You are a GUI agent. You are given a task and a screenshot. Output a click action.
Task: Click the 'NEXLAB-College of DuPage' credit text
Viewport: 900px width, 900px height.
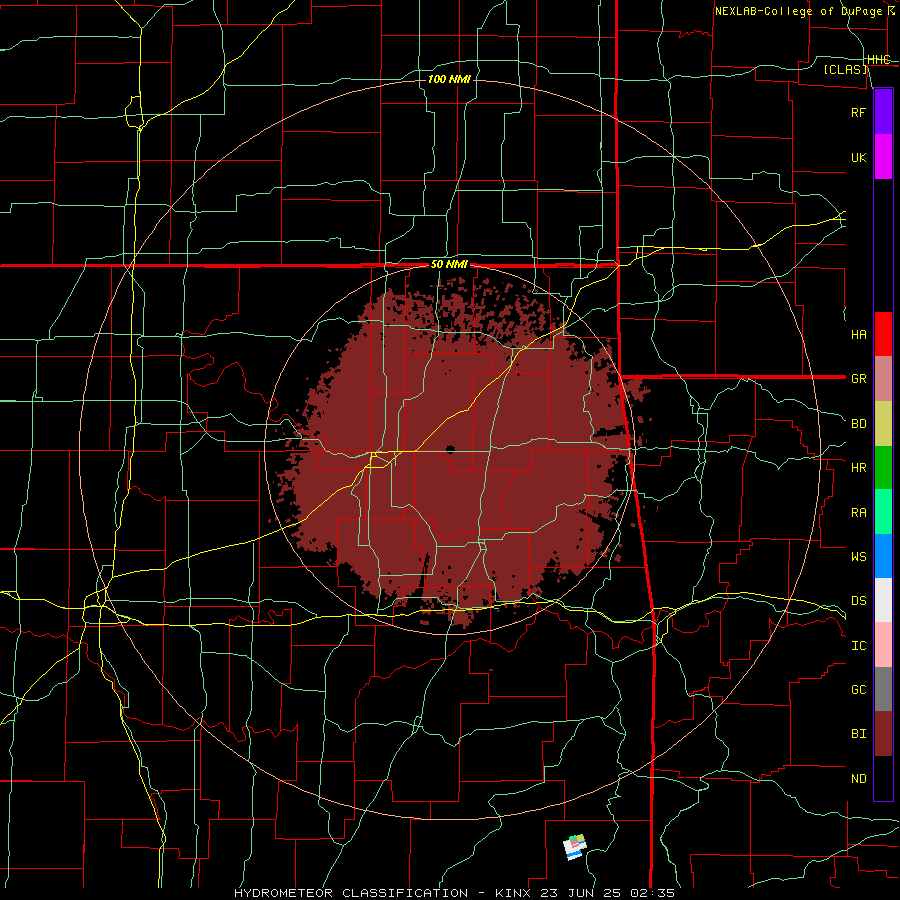[x=798, y=11]
